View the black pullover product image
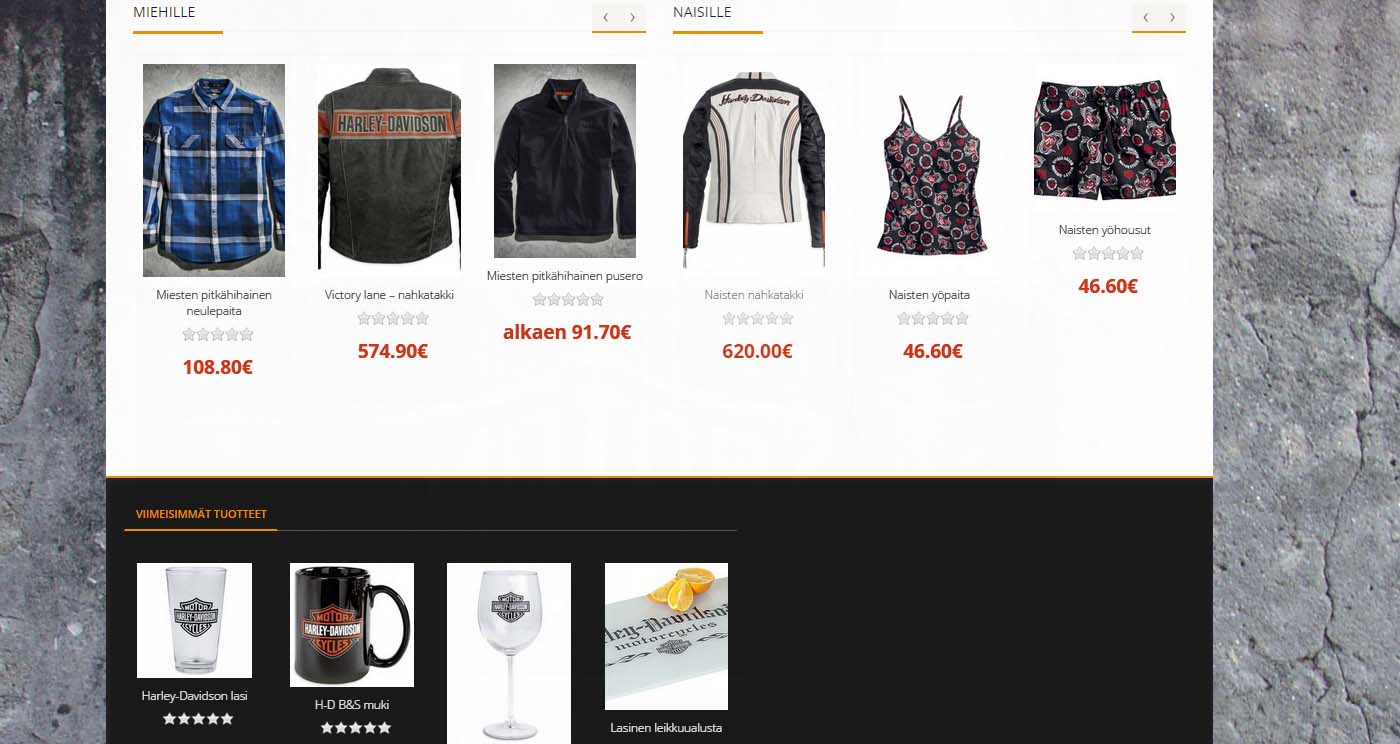1400x744 pixels. (565, 161)
